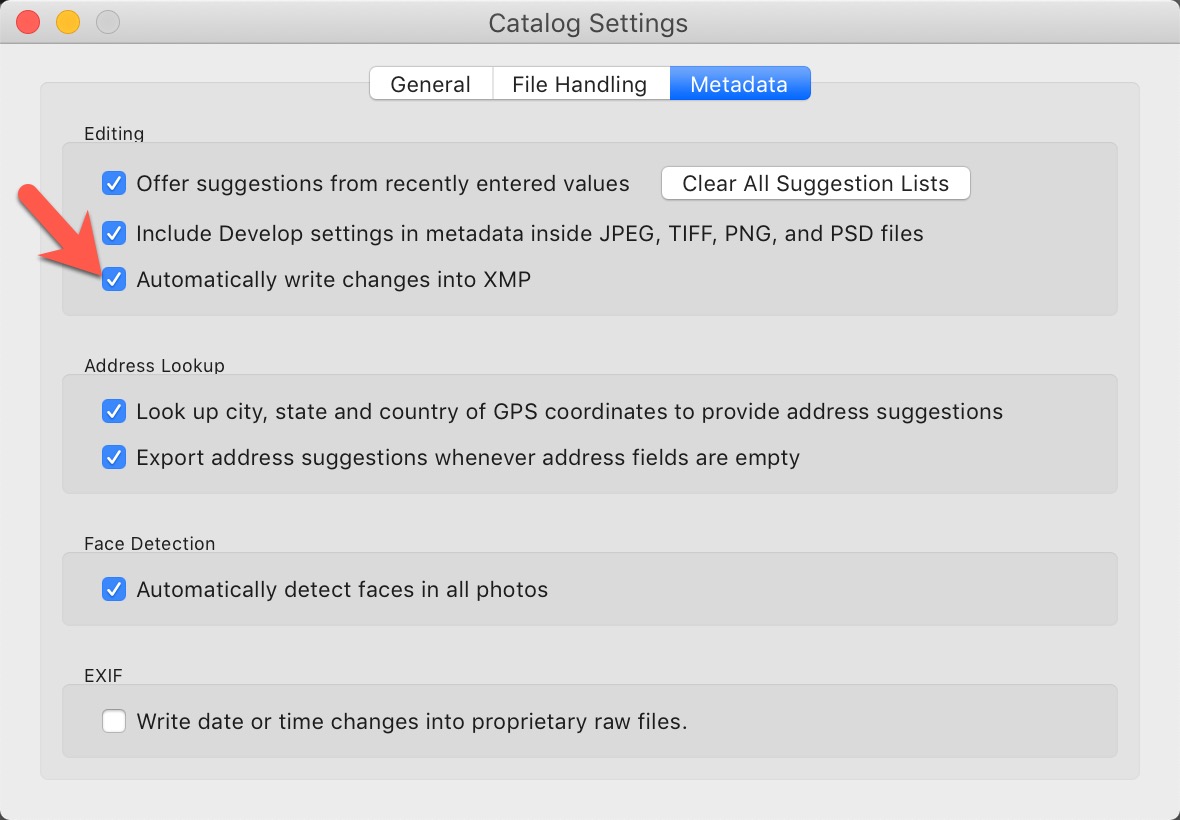
Task: Click the grayed-out zoom window button
Action: 107,22
